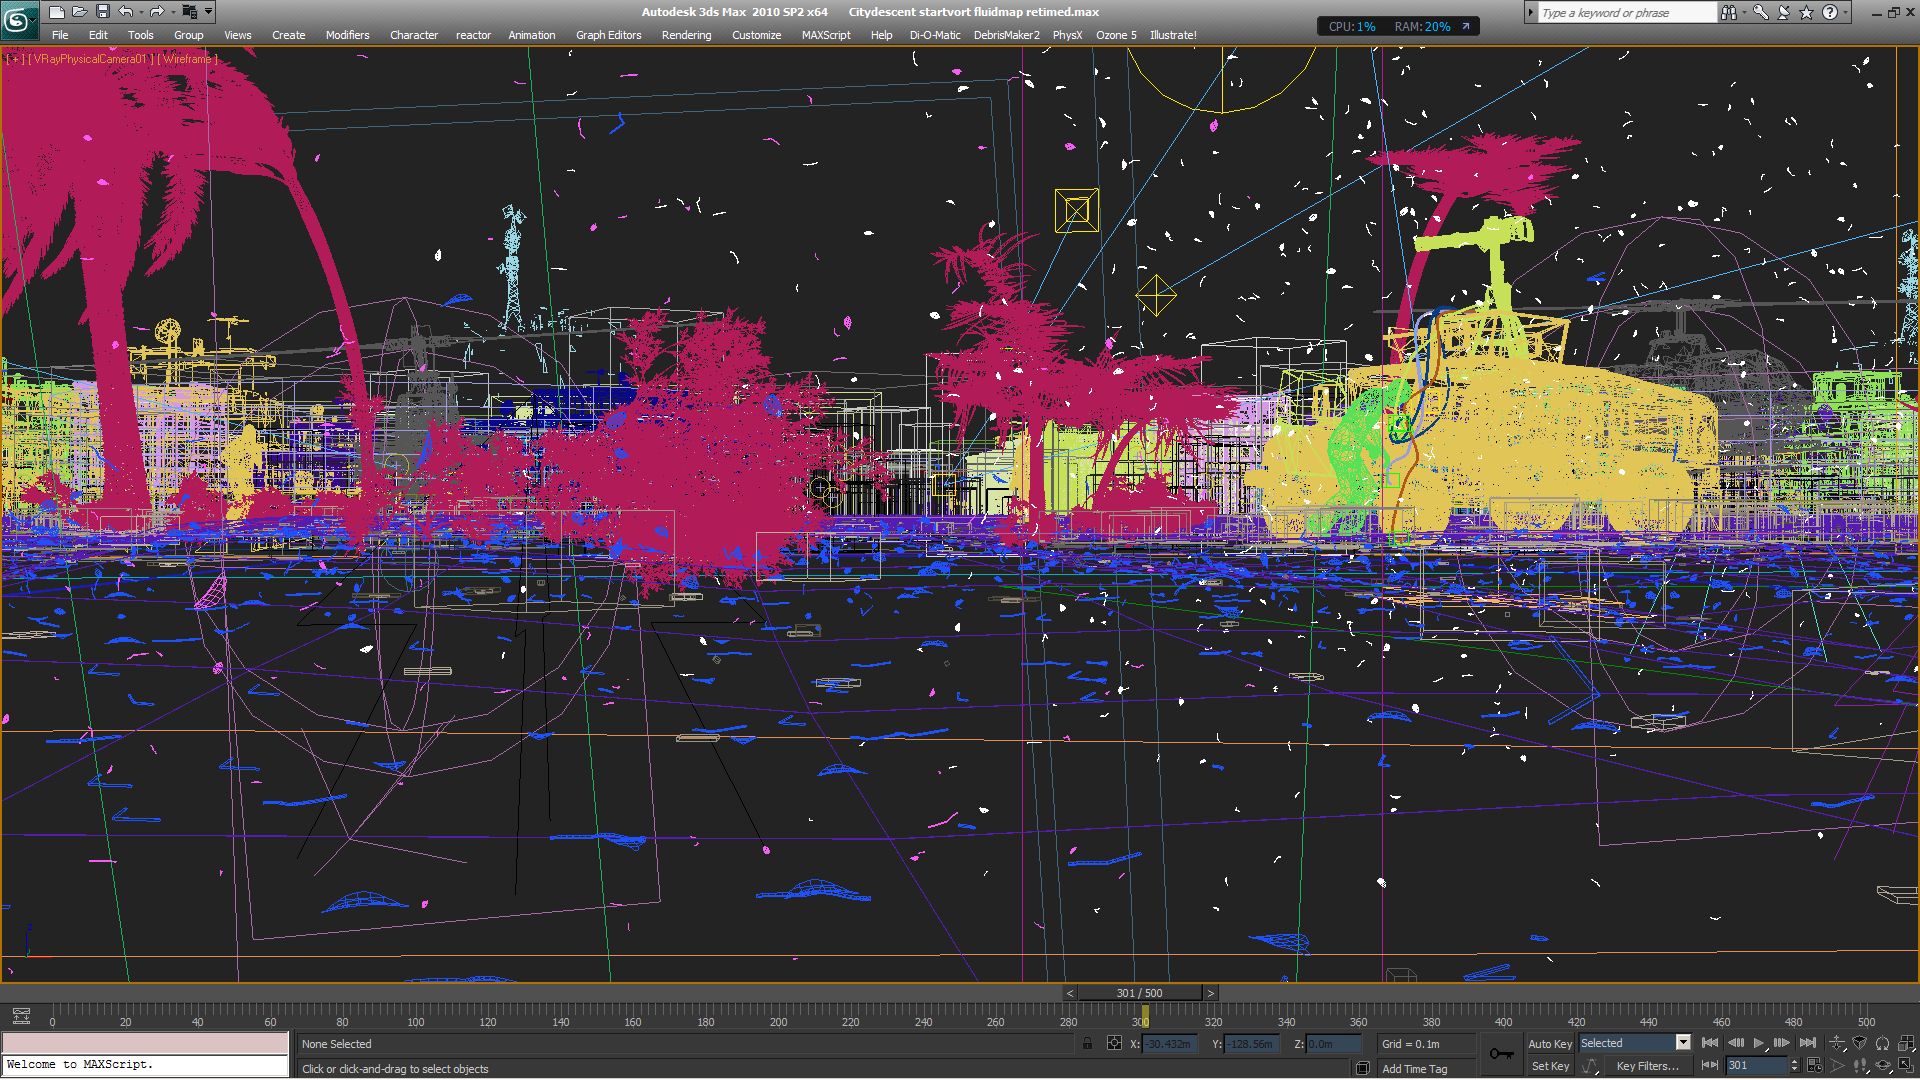Screen dimensions: 1920x1080
Task: Click the Play Animation button
Action: coord(1759,1043)
